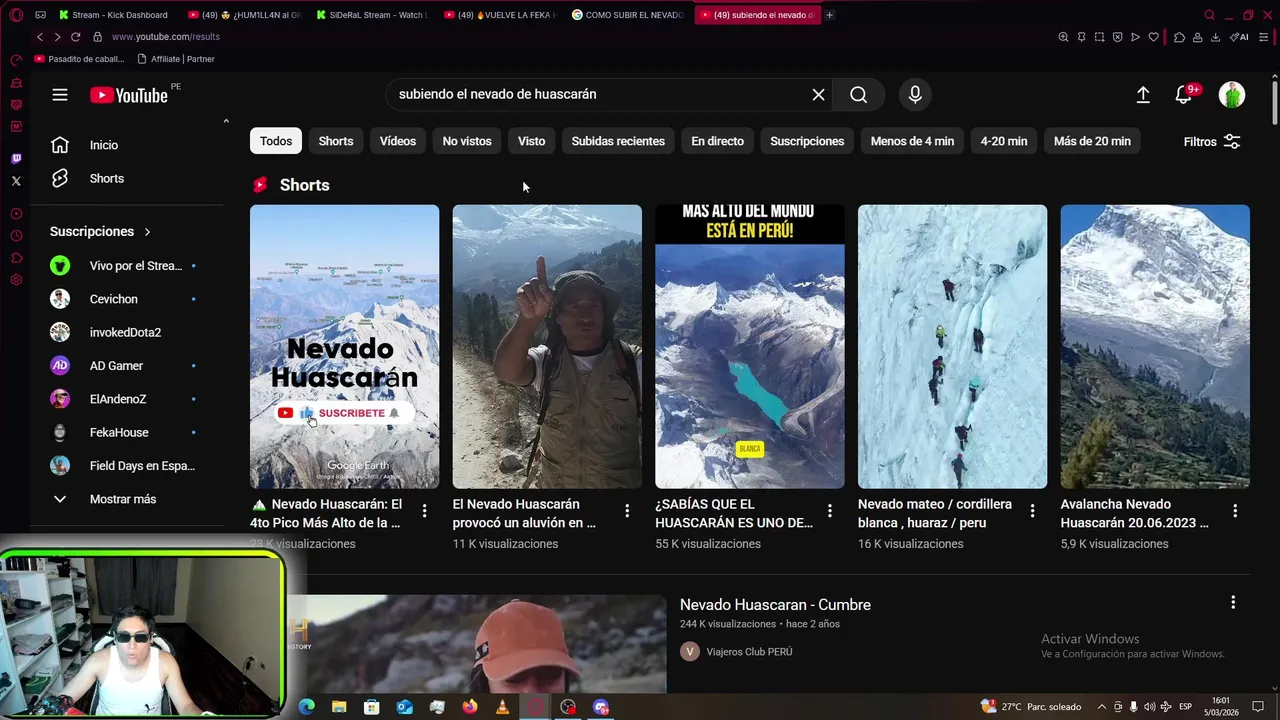Select the No vistos filter chip
This screenshot has width=1280, height=720.
click(467, 141)
